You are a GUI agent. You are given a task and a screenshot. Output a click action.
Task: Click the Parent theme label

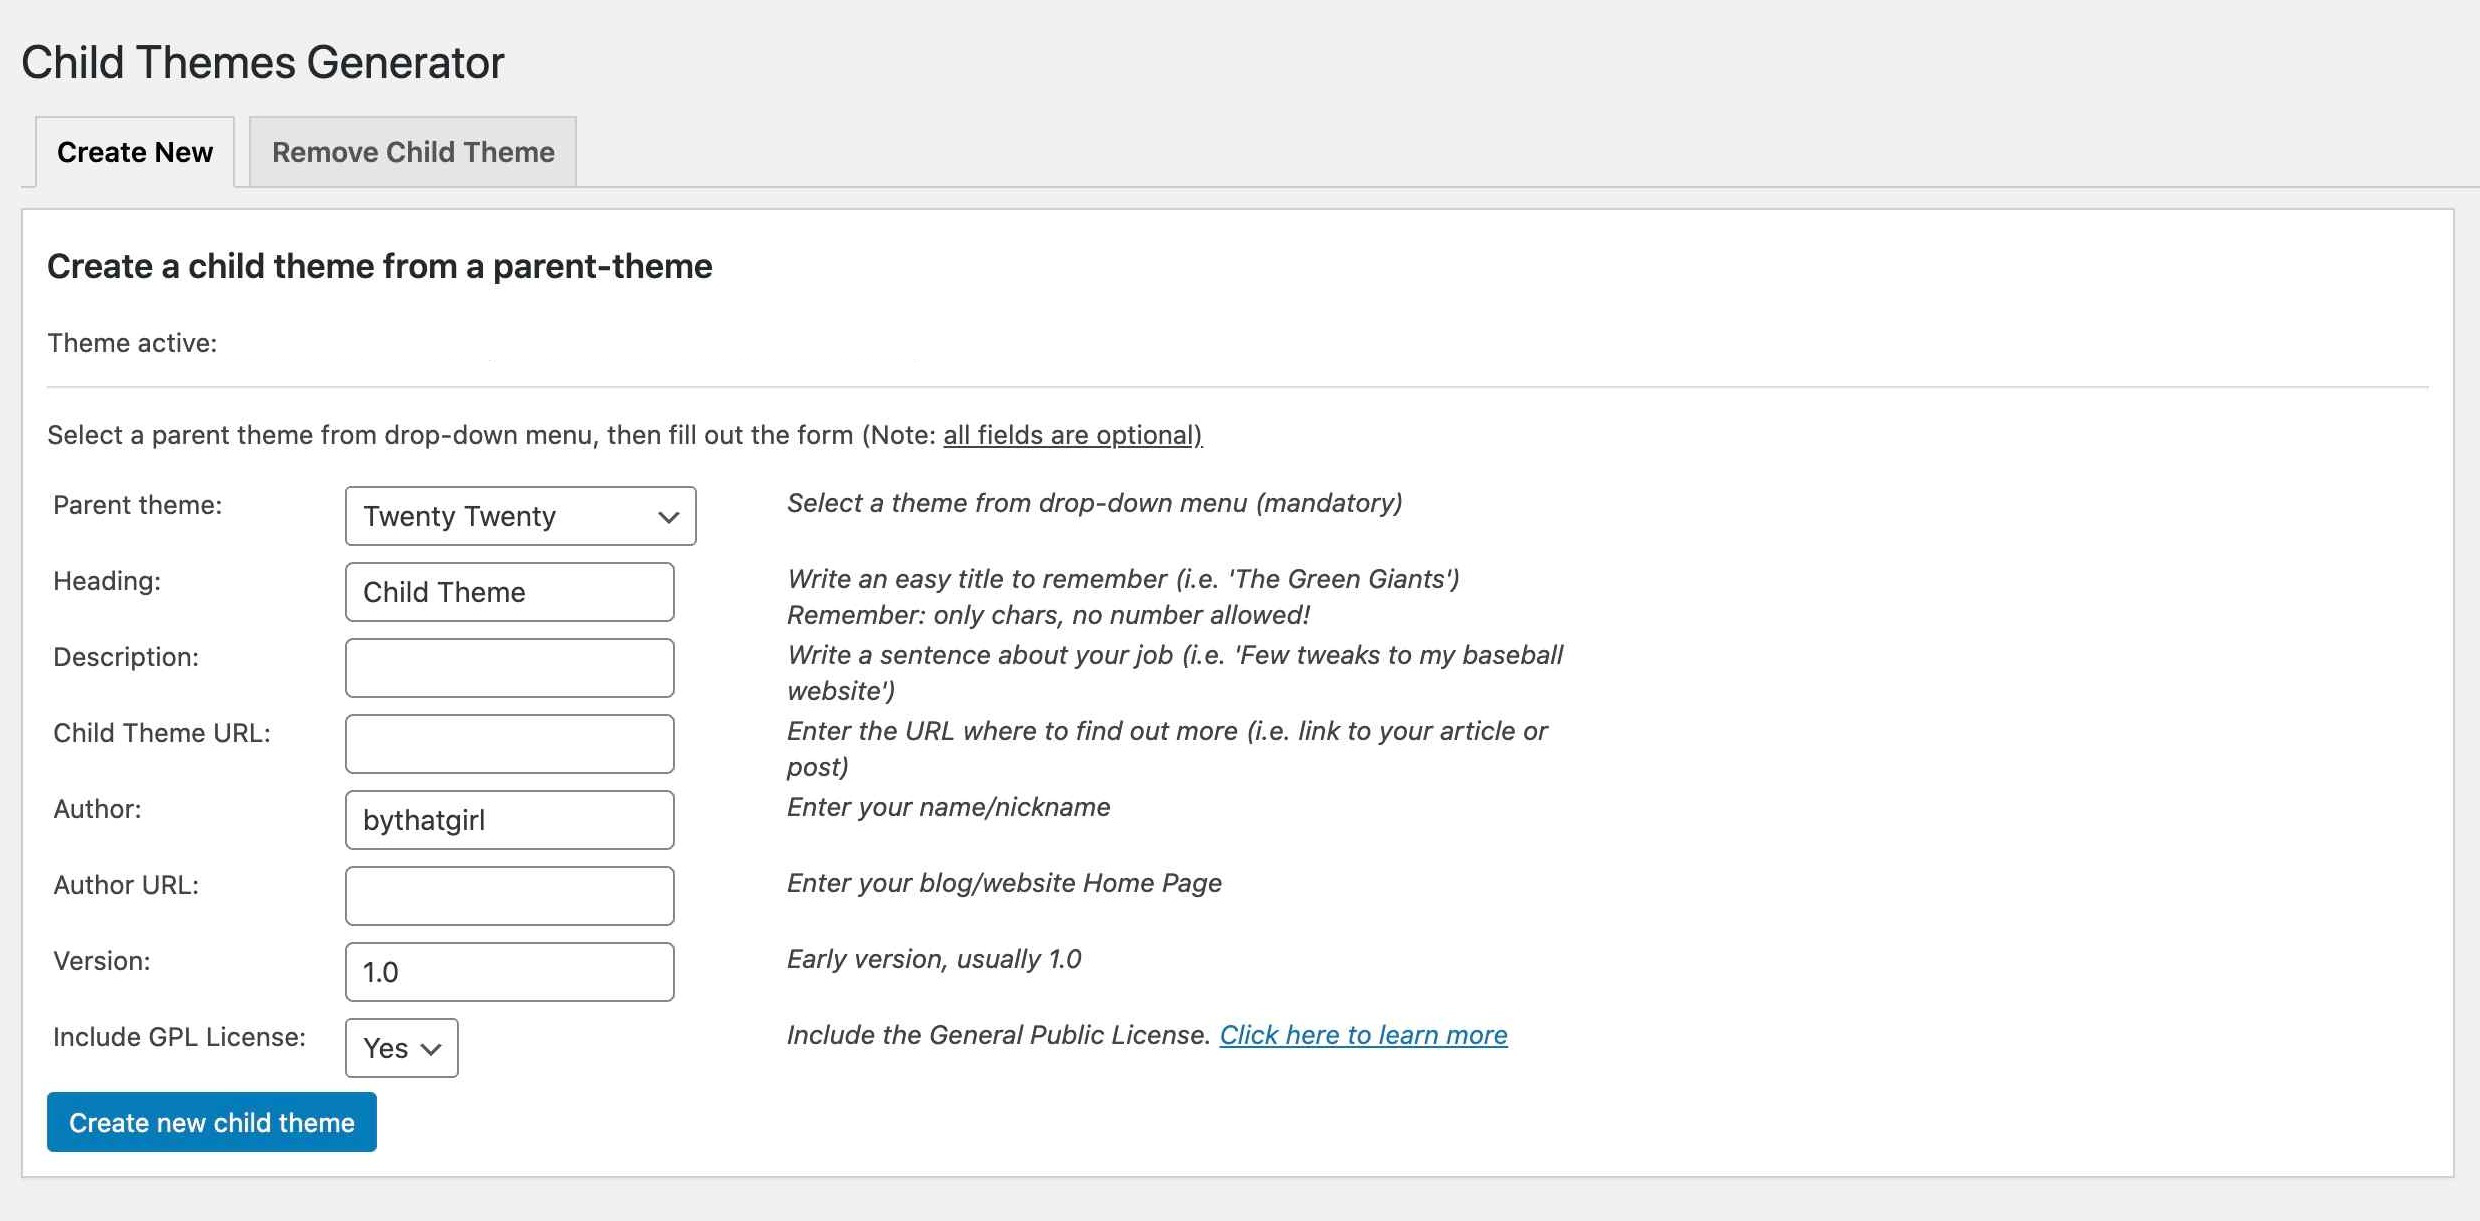point(138,505)
